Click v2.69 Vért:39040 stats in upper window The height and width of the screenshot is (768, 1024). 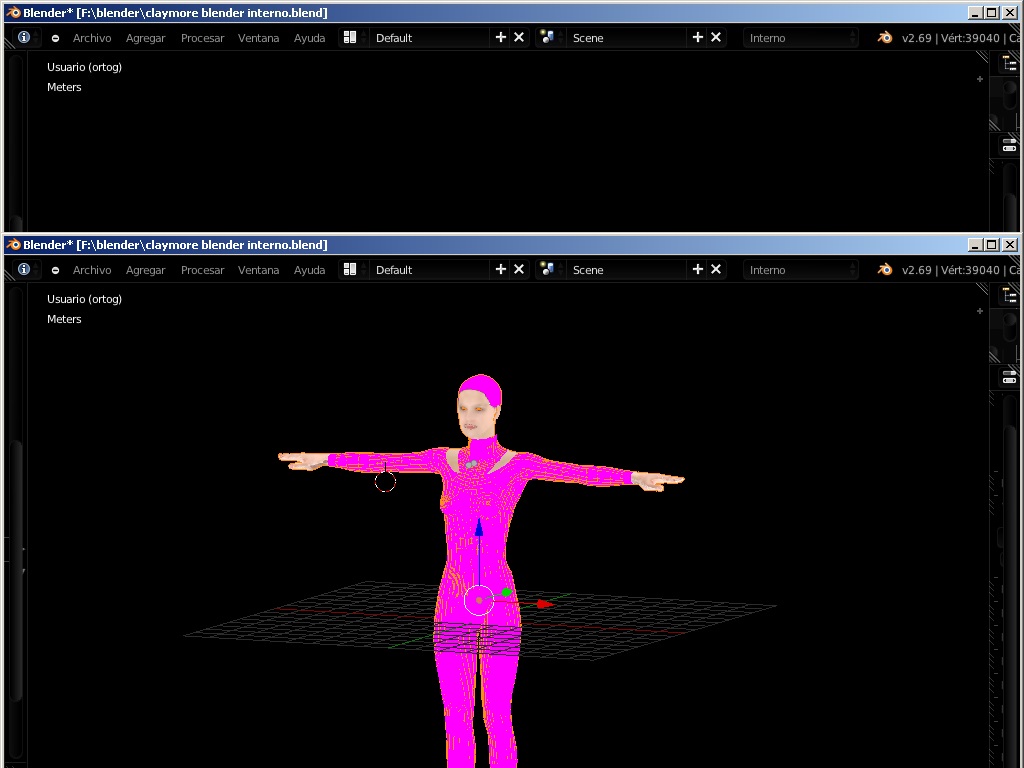tap(961, 38)
